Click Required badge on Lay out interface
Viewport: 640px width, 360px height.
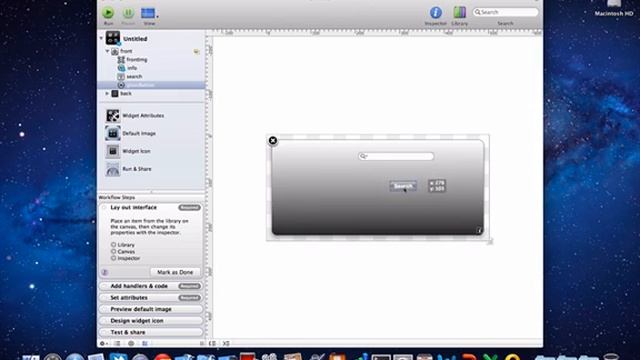pyautogui.click(x=189, y=207)
